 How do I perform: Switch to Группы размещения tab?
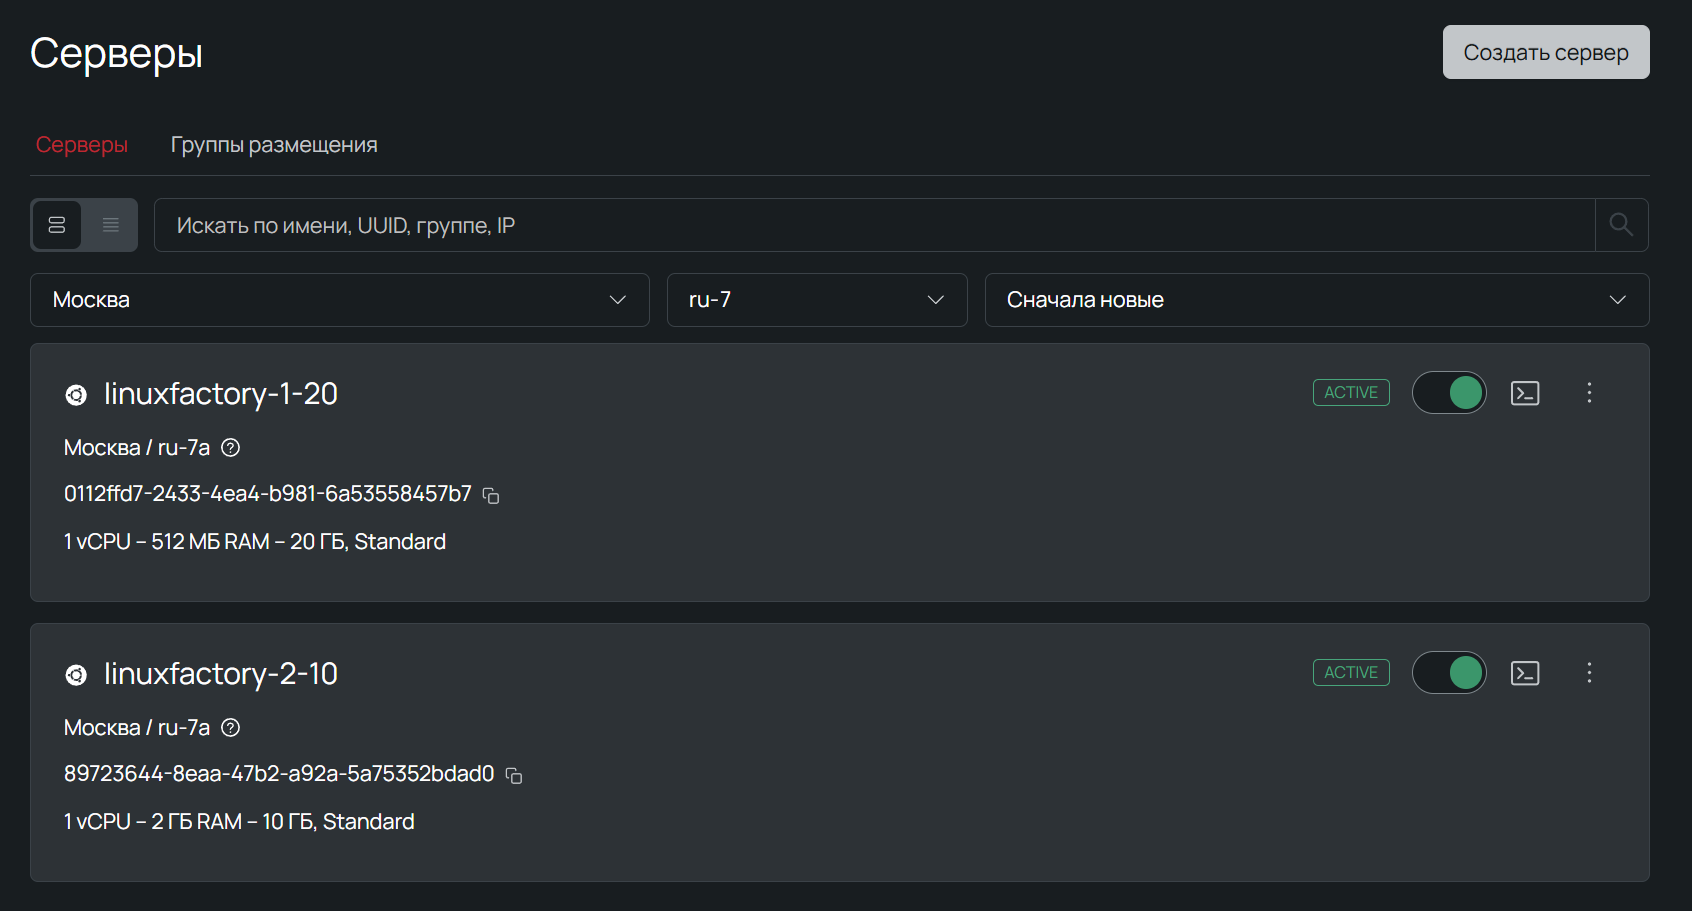click(274, 145)
